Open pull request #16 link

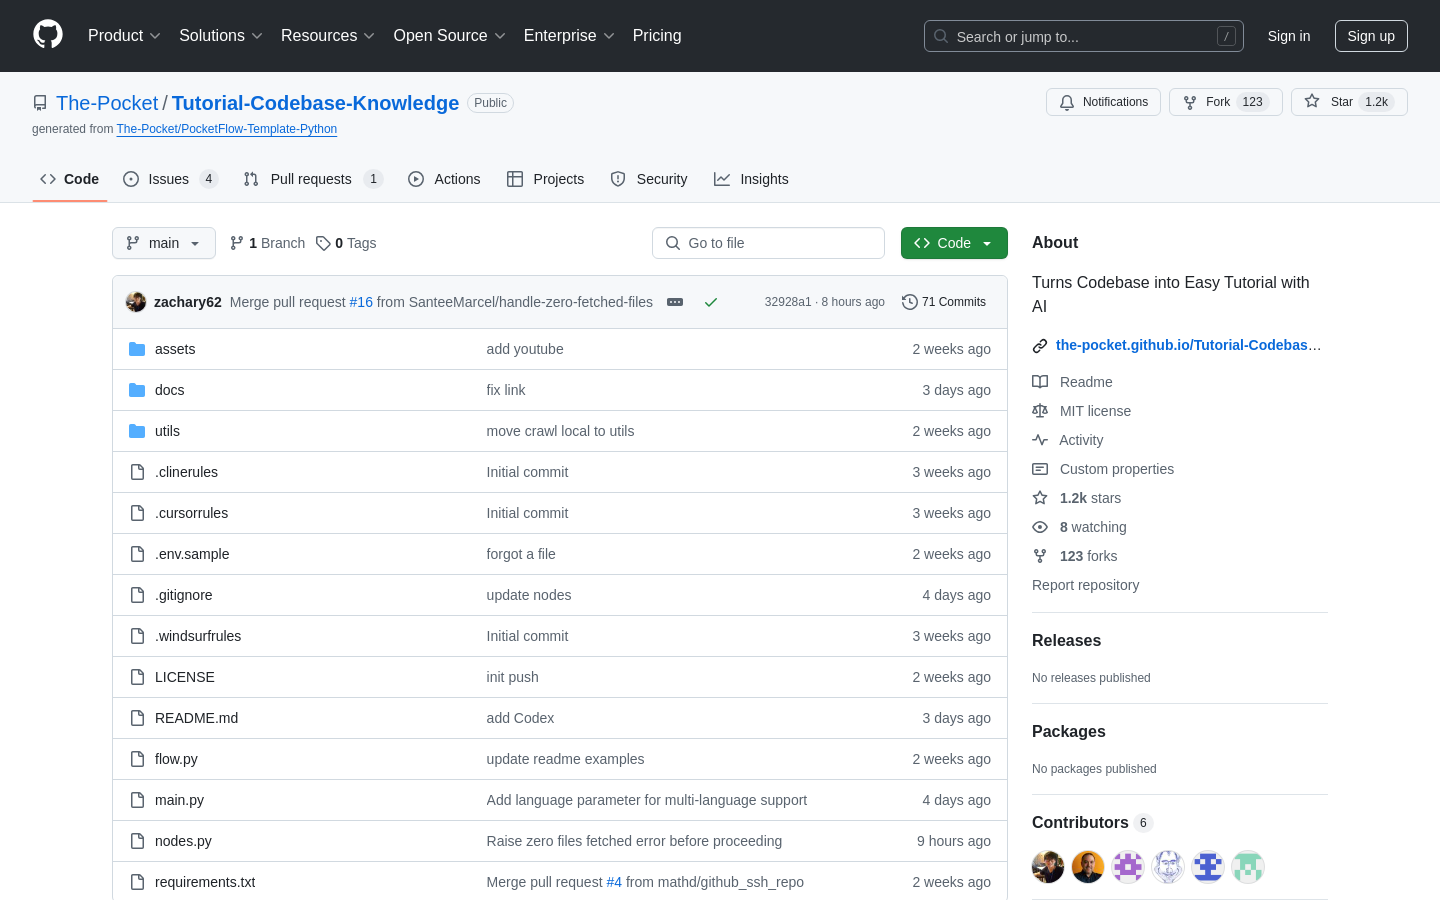(x=361, y=302)
